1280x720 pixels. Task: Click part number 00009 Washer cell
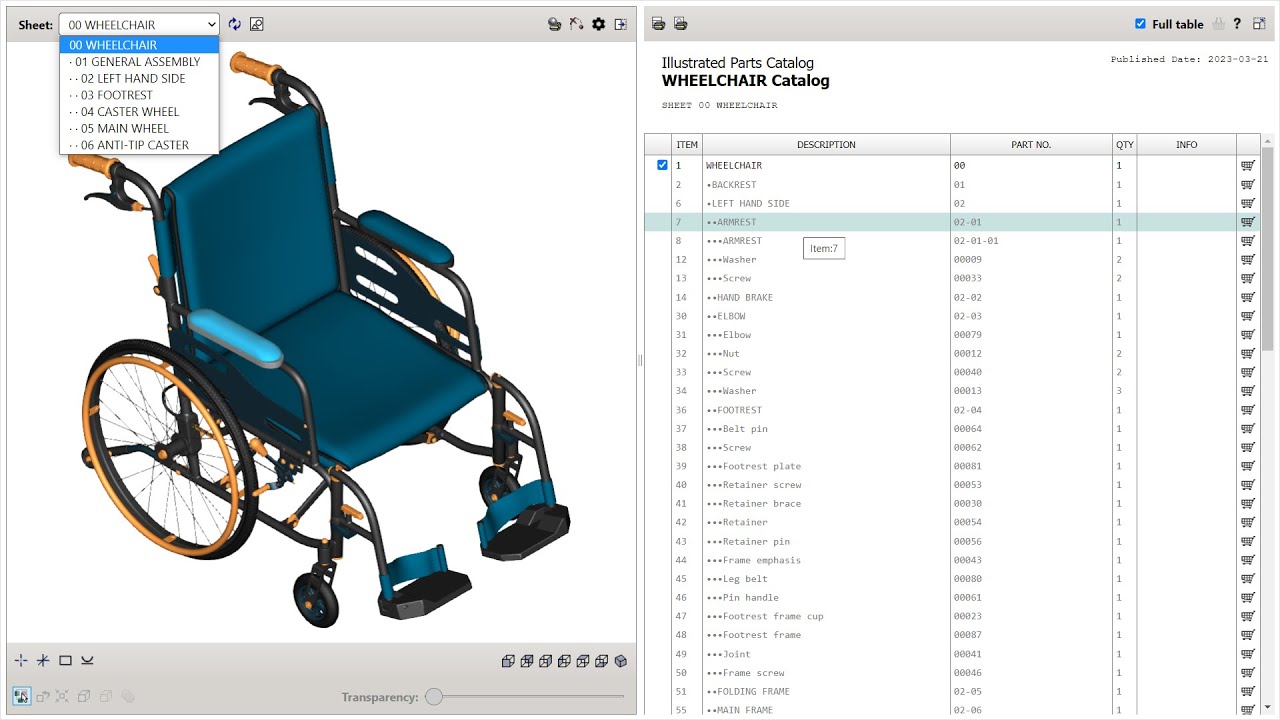coord(1031,260)
